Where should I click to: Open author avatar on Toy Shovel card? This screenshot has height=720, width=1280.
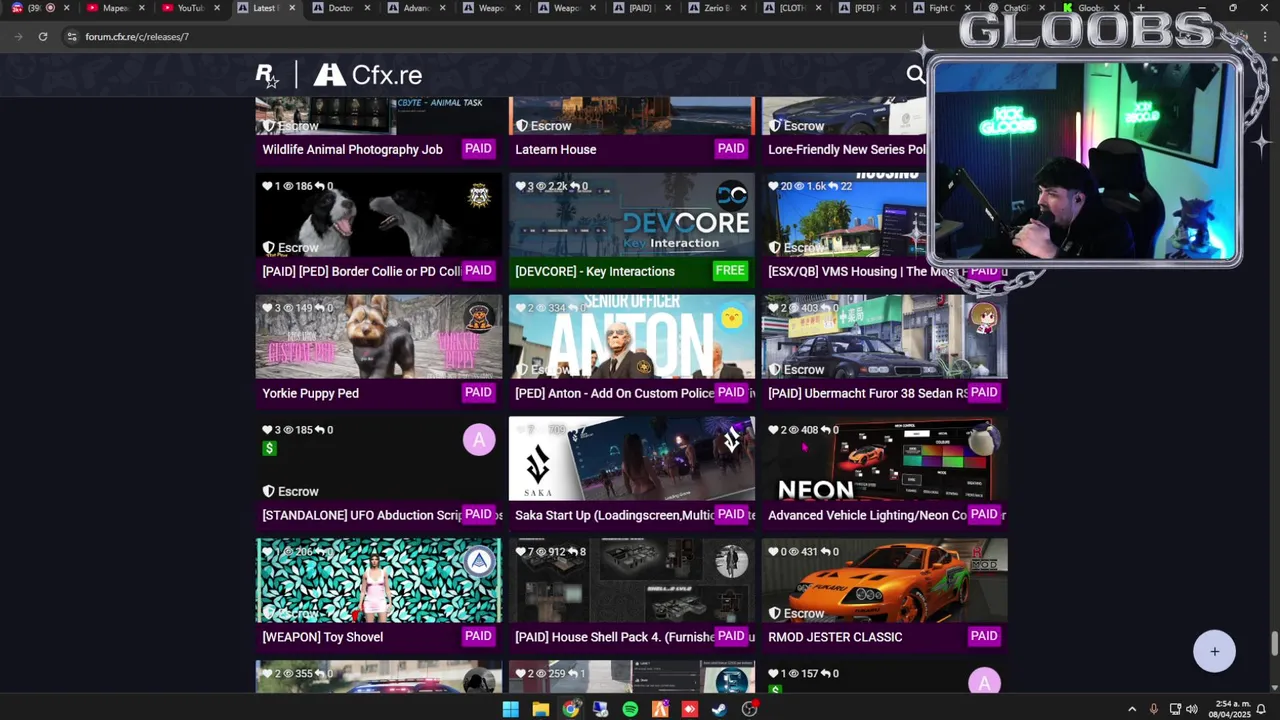(x=480, y=562)
